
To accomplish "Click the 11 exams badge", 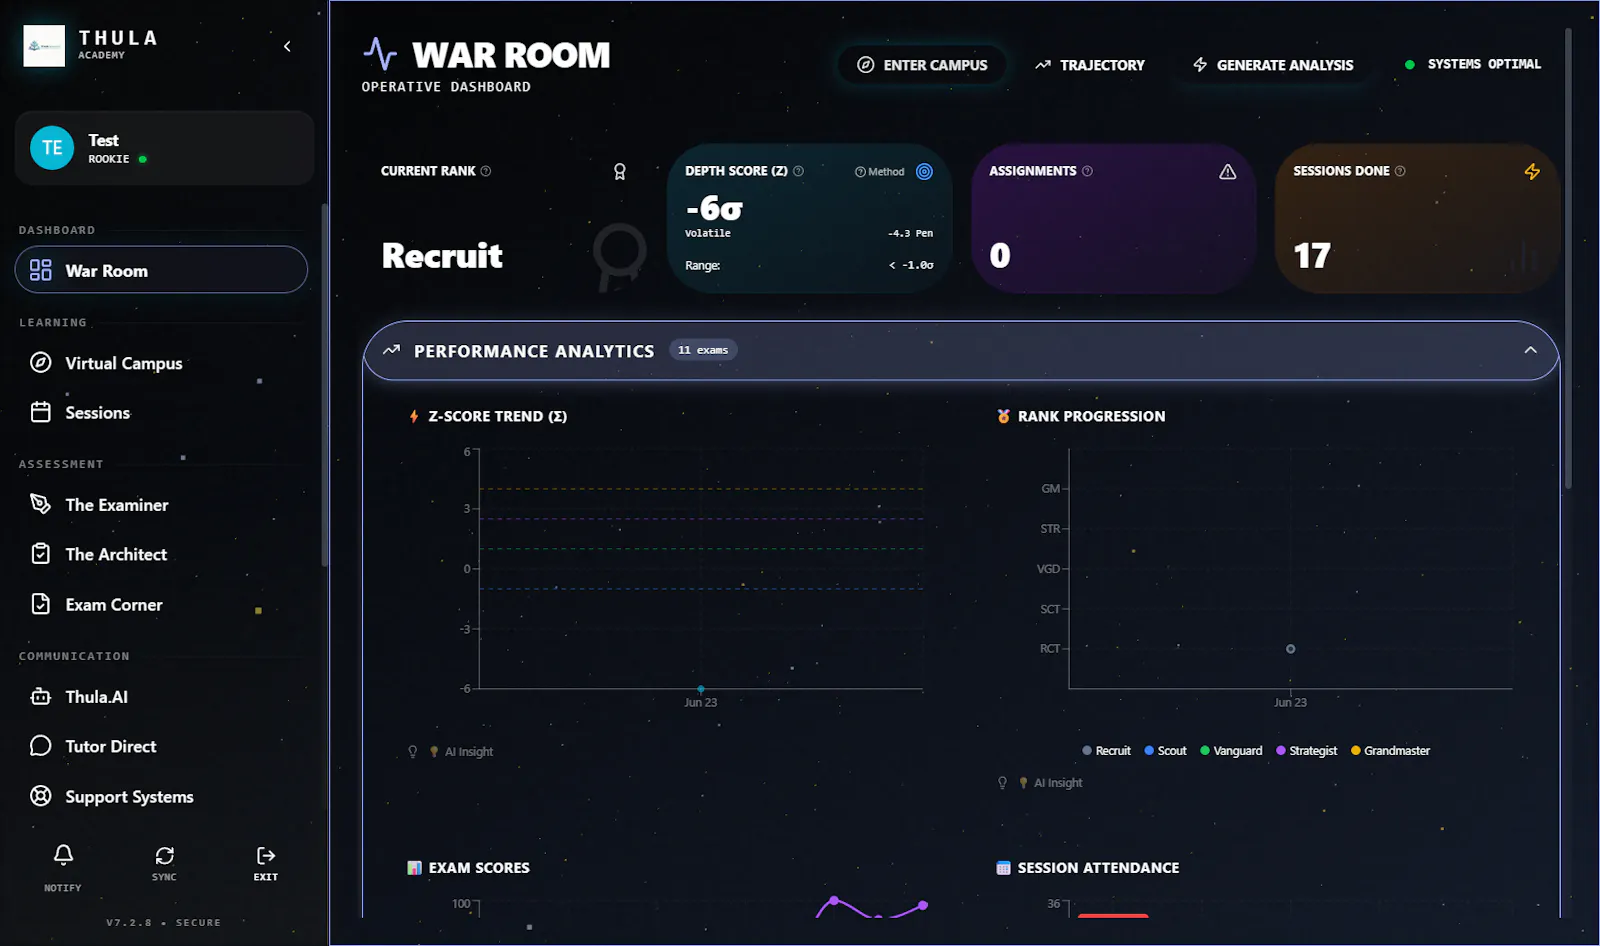I will 703,350.
